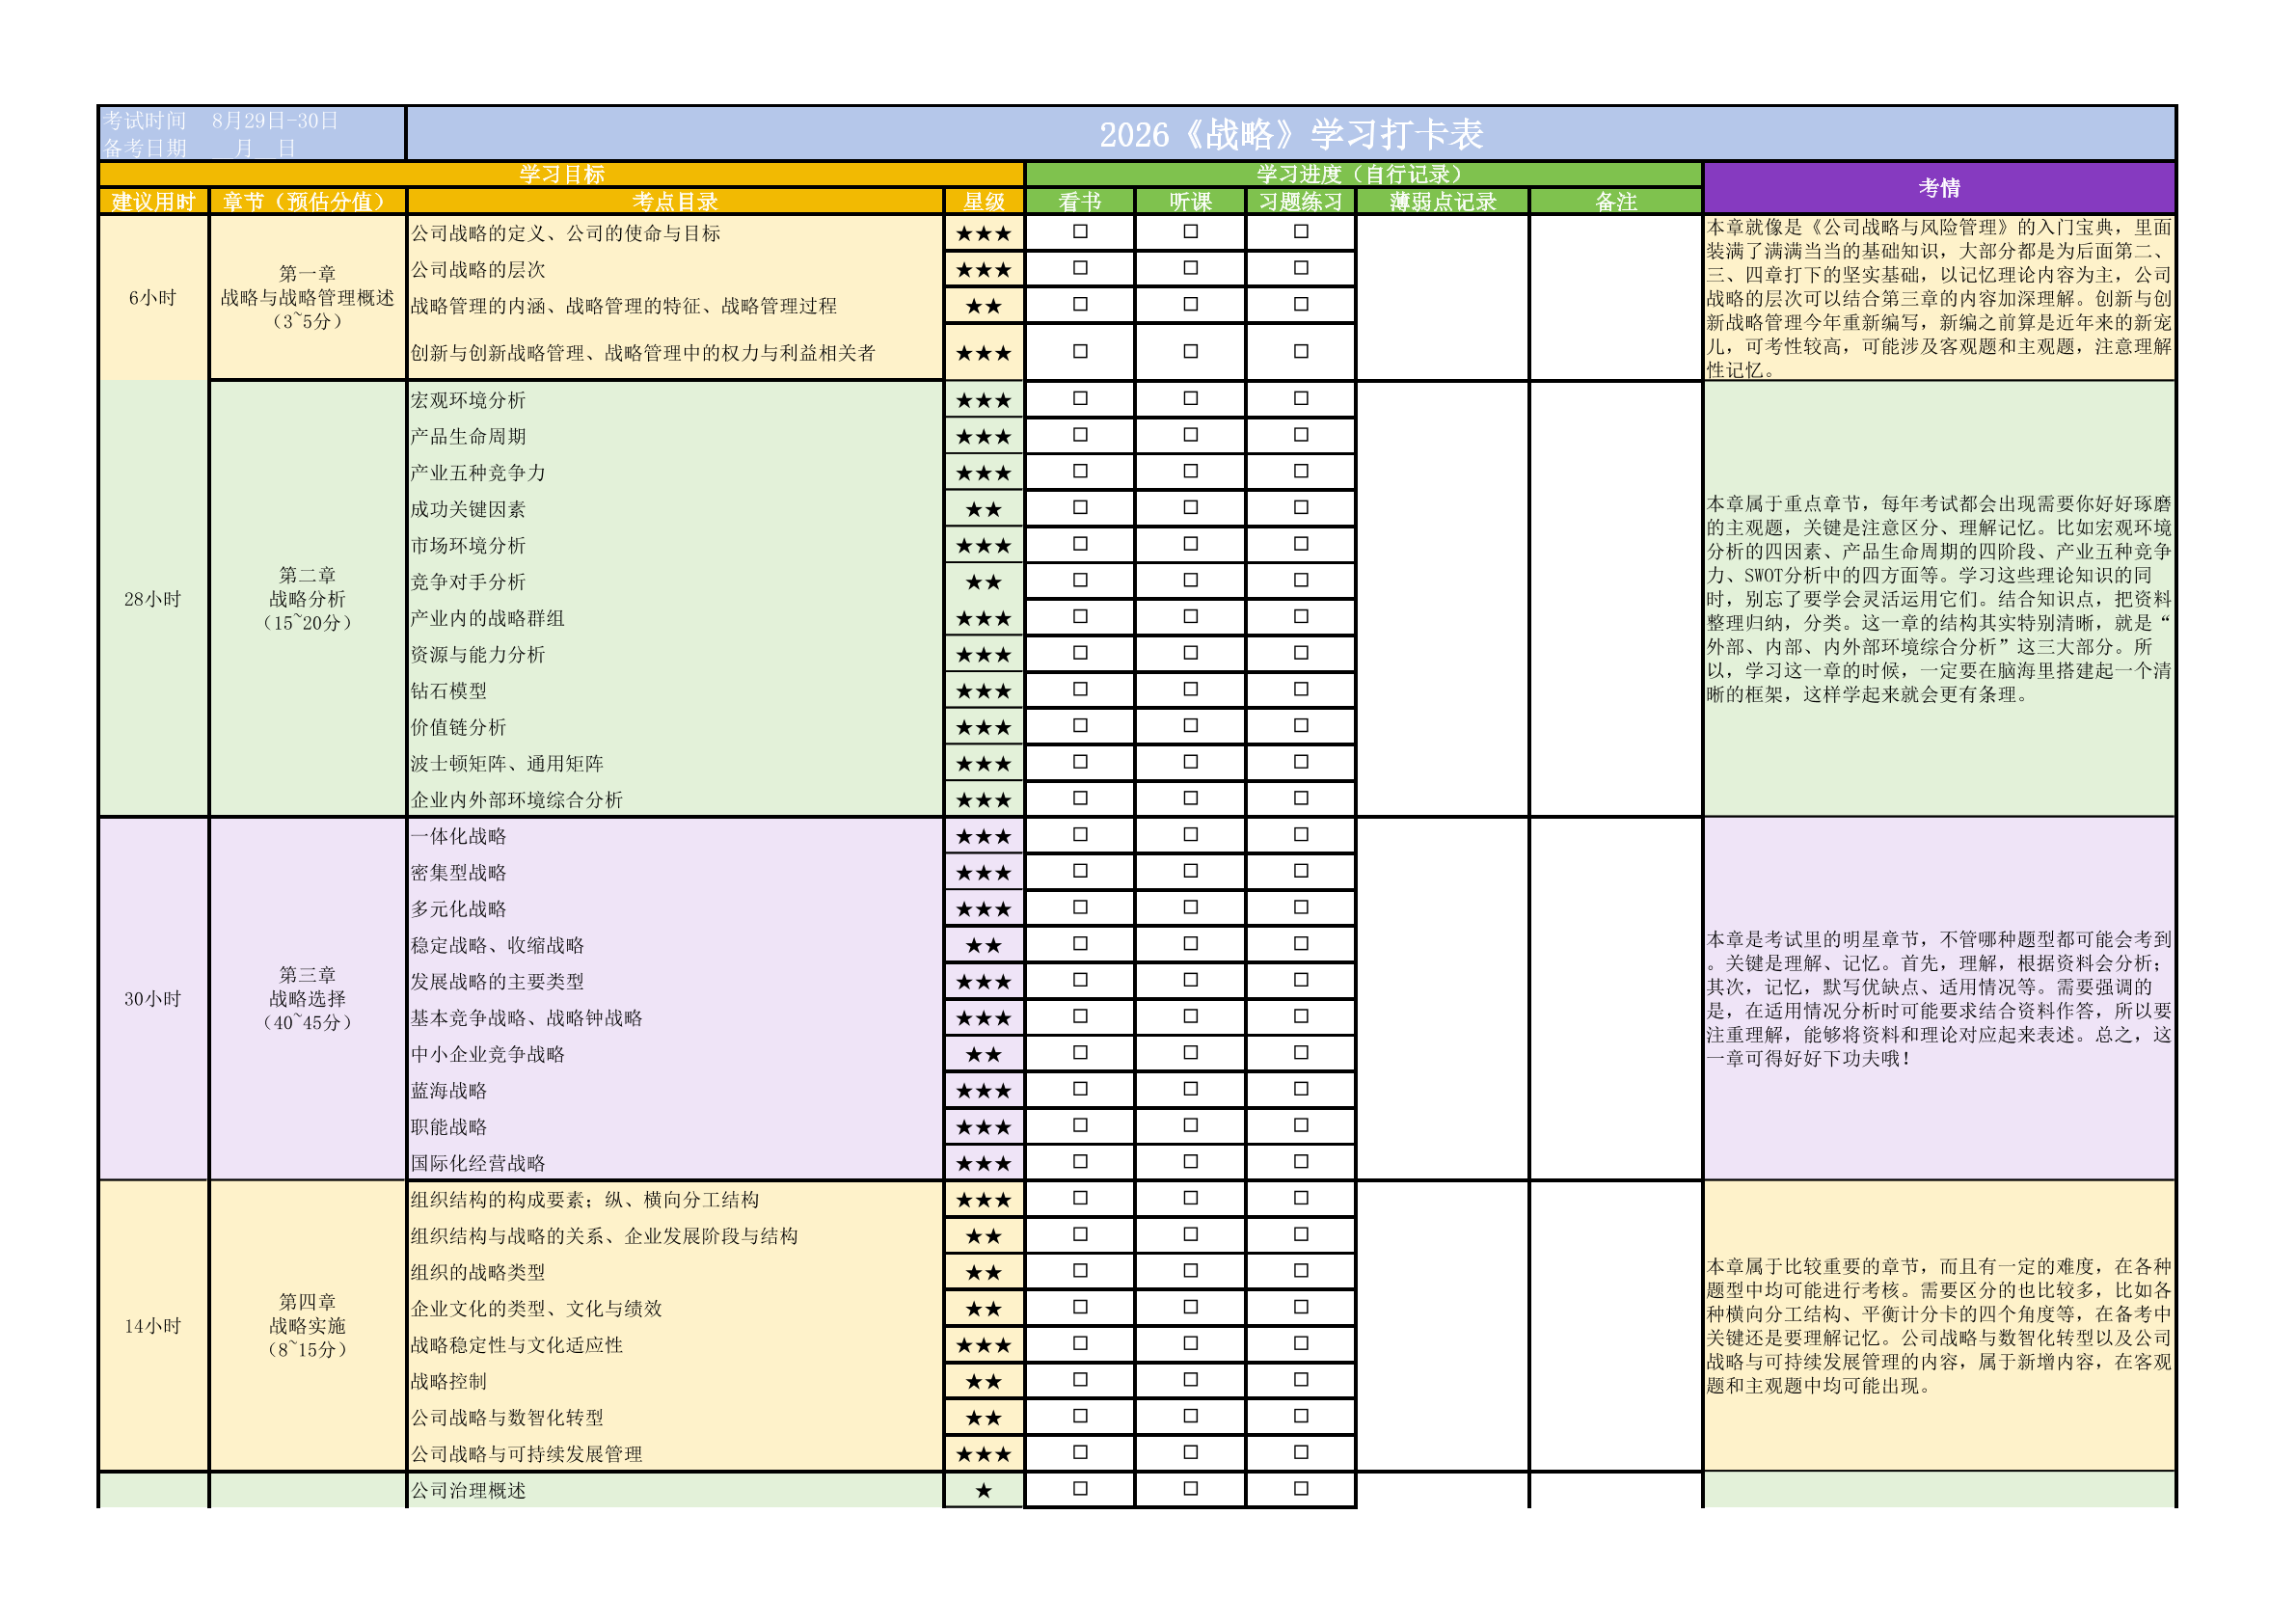2296x1623 pixels.
Task: Click the 薄弱点记录 column header
Action: pyautogui.click(x=1442, y=201)
